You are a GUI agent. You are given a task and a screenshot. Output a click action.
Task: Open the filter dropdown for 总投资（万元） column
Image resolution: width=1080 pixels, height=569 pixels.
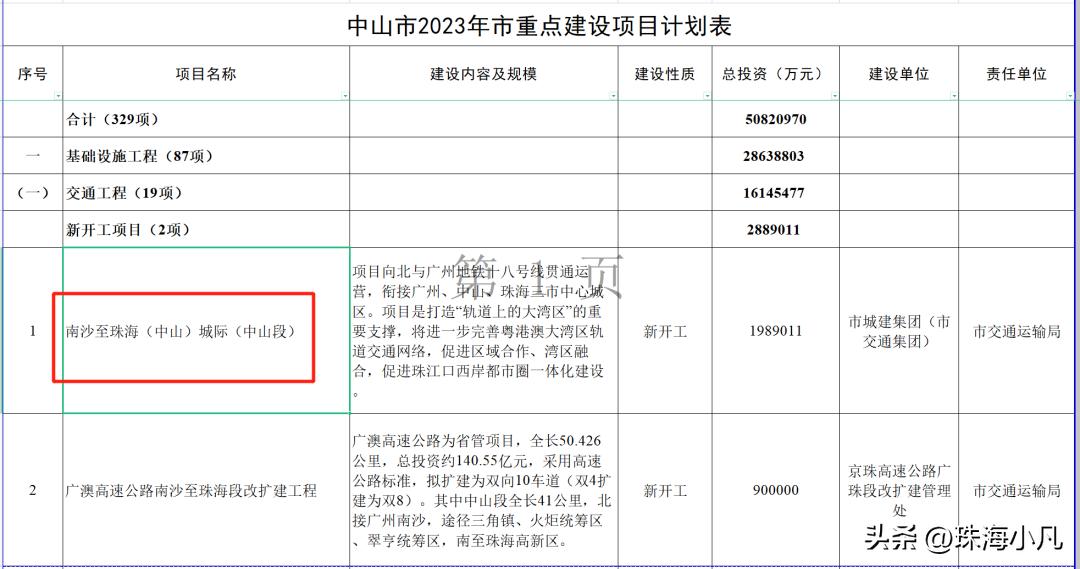click(x=835, y=96)
